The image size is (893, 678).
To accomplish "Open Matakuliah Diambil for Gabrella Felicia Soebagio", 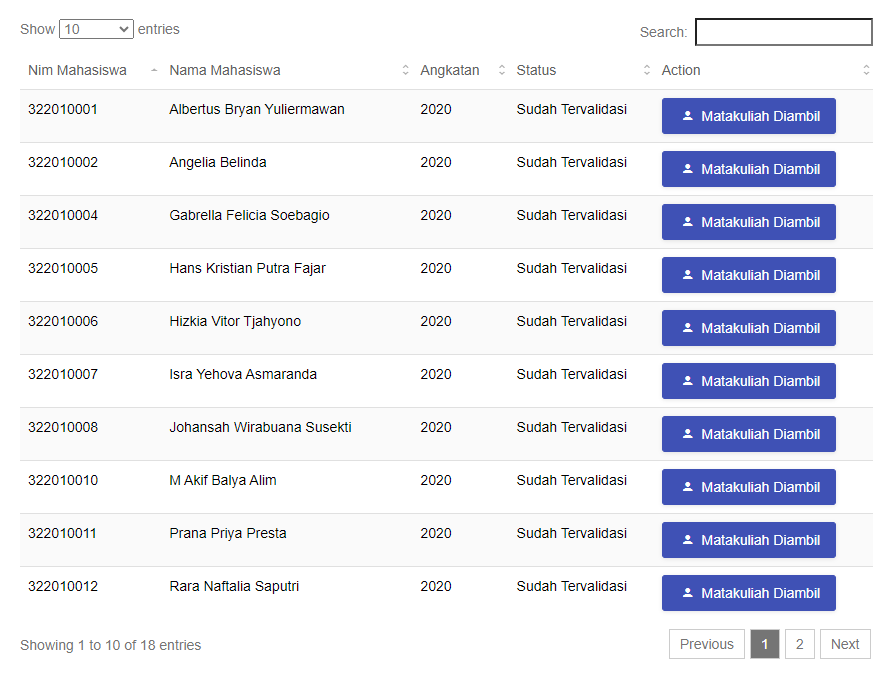I will pos(749,222).
